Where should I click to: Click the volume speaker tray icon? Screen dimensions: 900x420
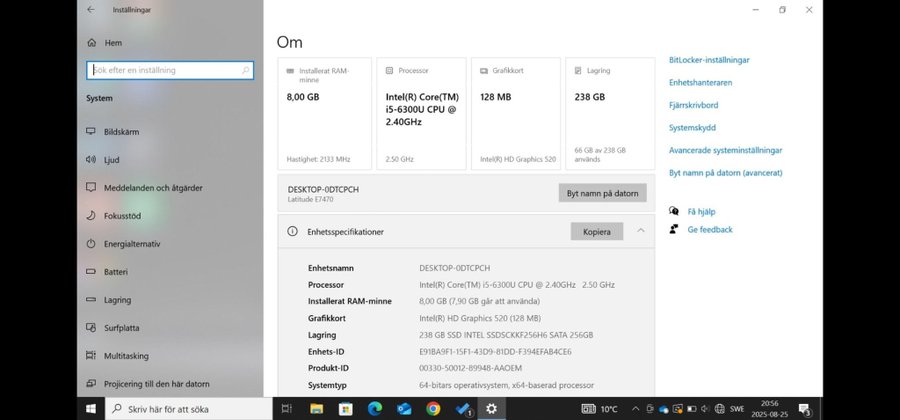[x=705, y=409]
